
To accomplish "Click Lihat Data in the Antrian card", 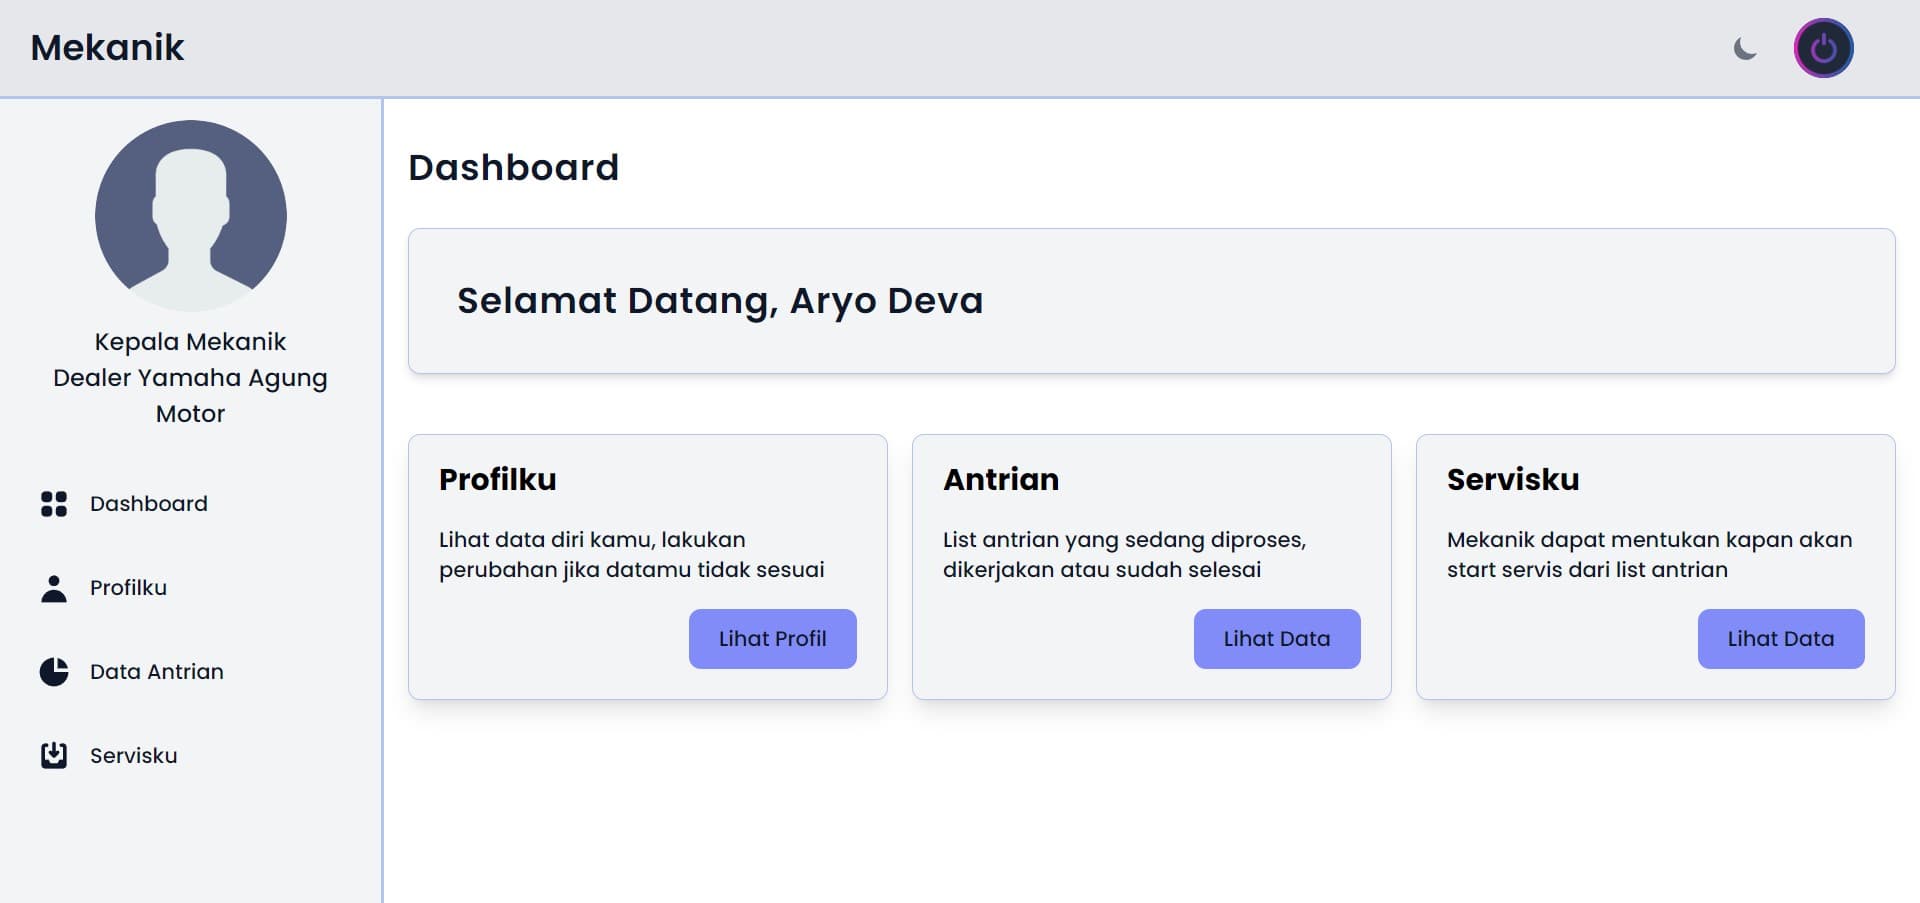I will coord(1277,639).
